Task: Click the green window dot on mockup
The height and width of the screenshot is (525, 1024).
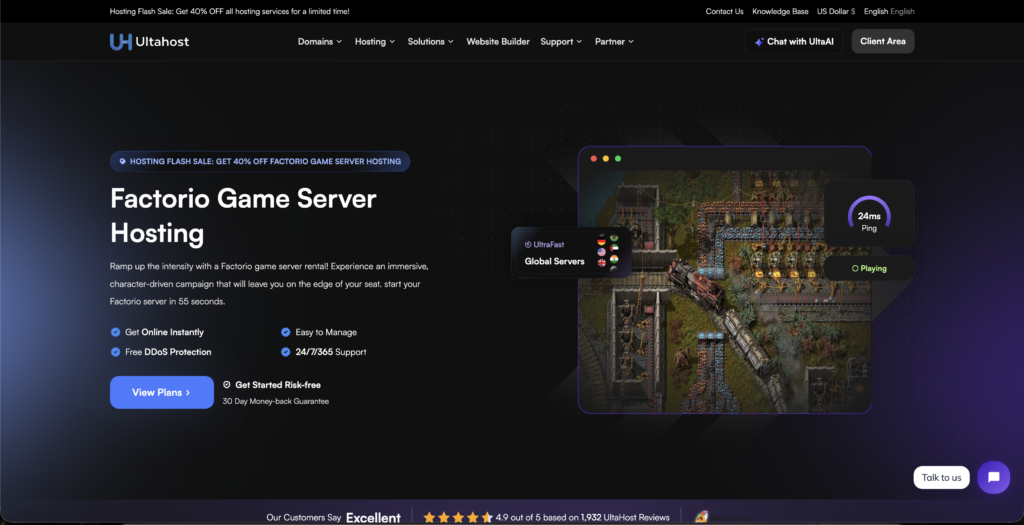Action: click(618, 159)
